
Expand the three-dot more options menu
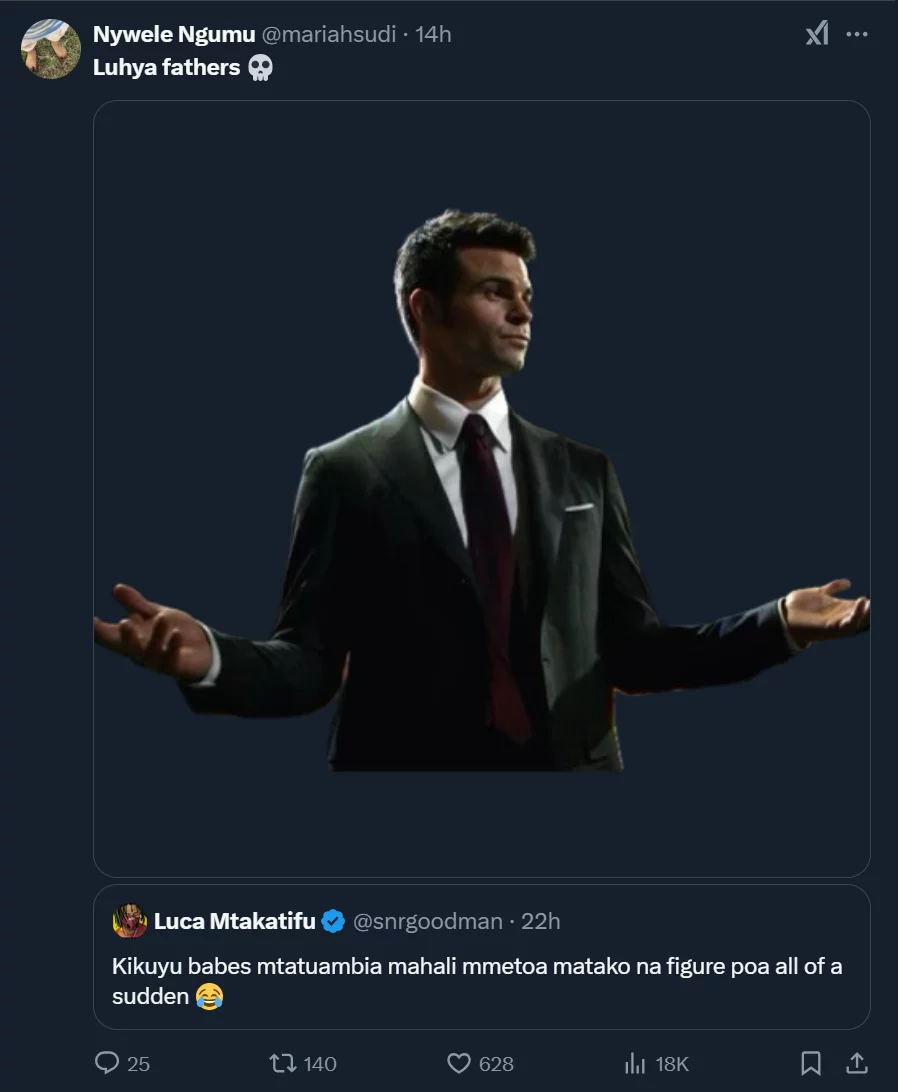857,34
